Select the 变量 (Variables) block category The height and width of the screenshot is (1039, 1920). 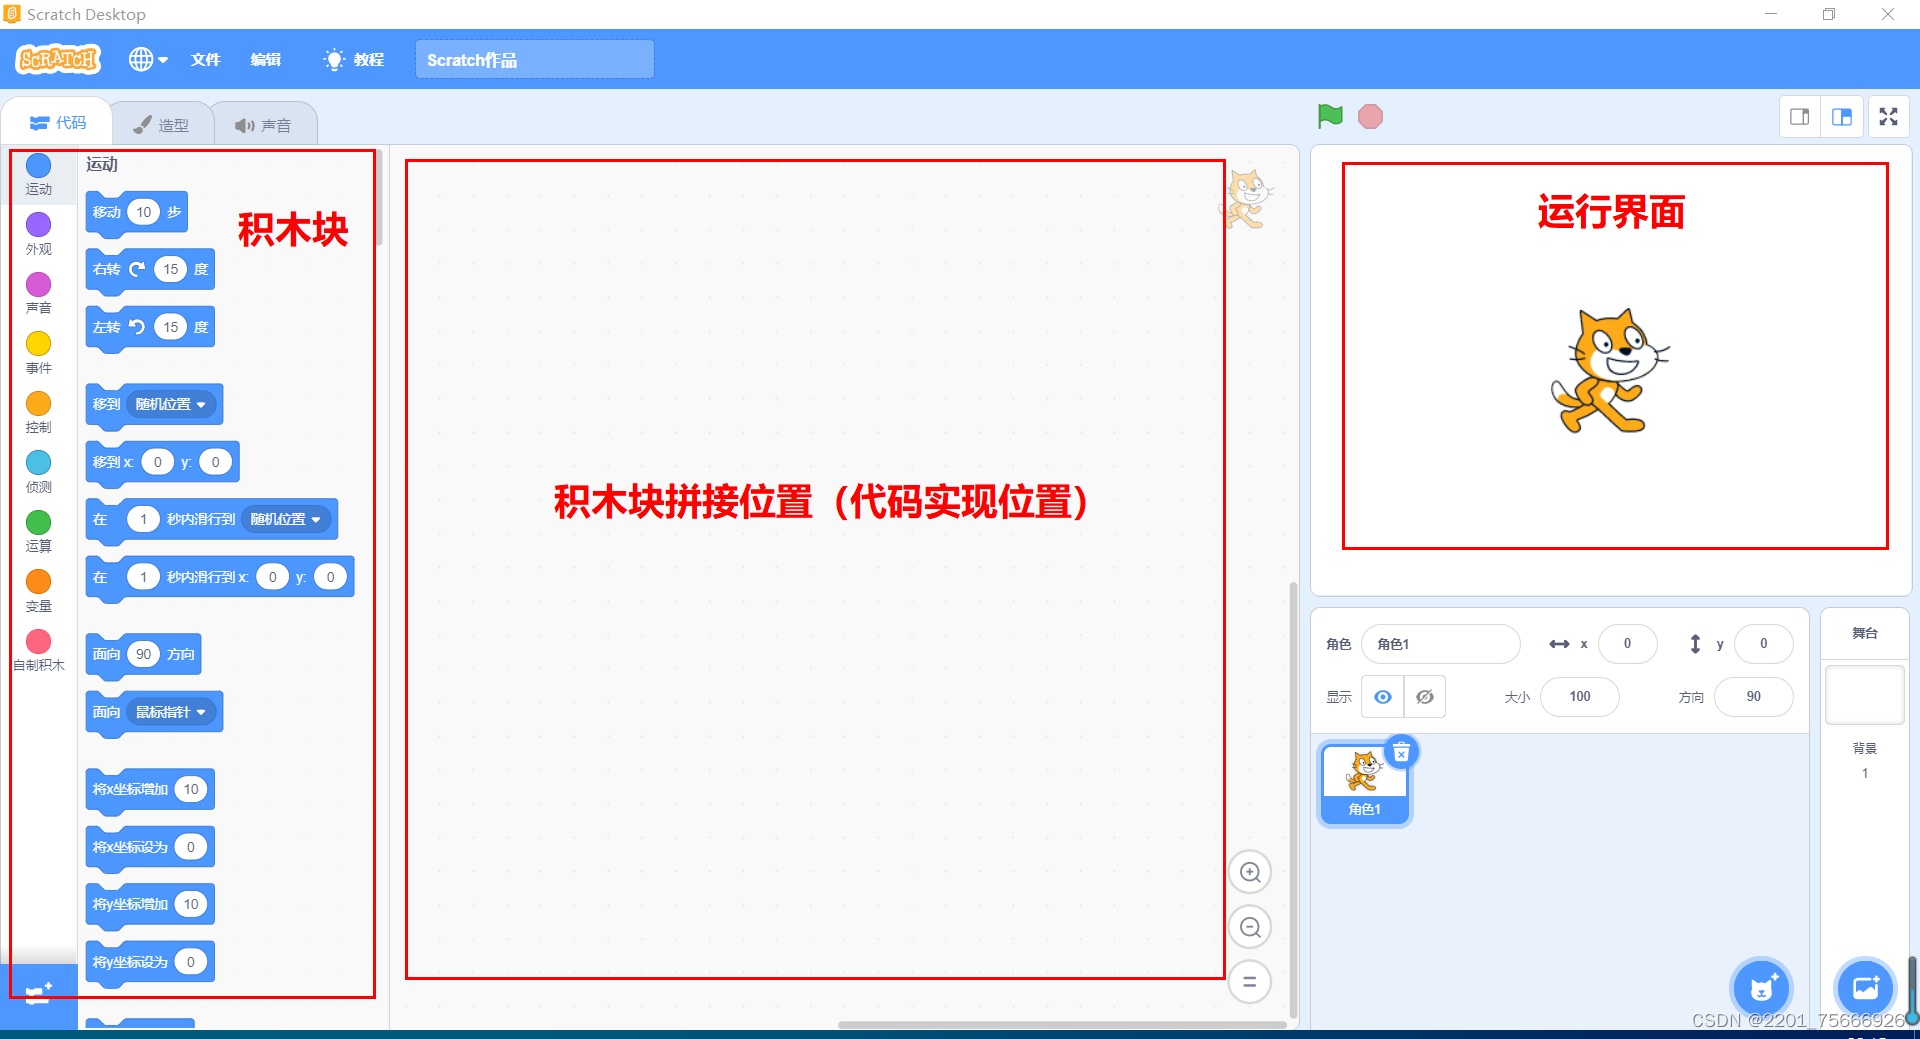[38, 591]
